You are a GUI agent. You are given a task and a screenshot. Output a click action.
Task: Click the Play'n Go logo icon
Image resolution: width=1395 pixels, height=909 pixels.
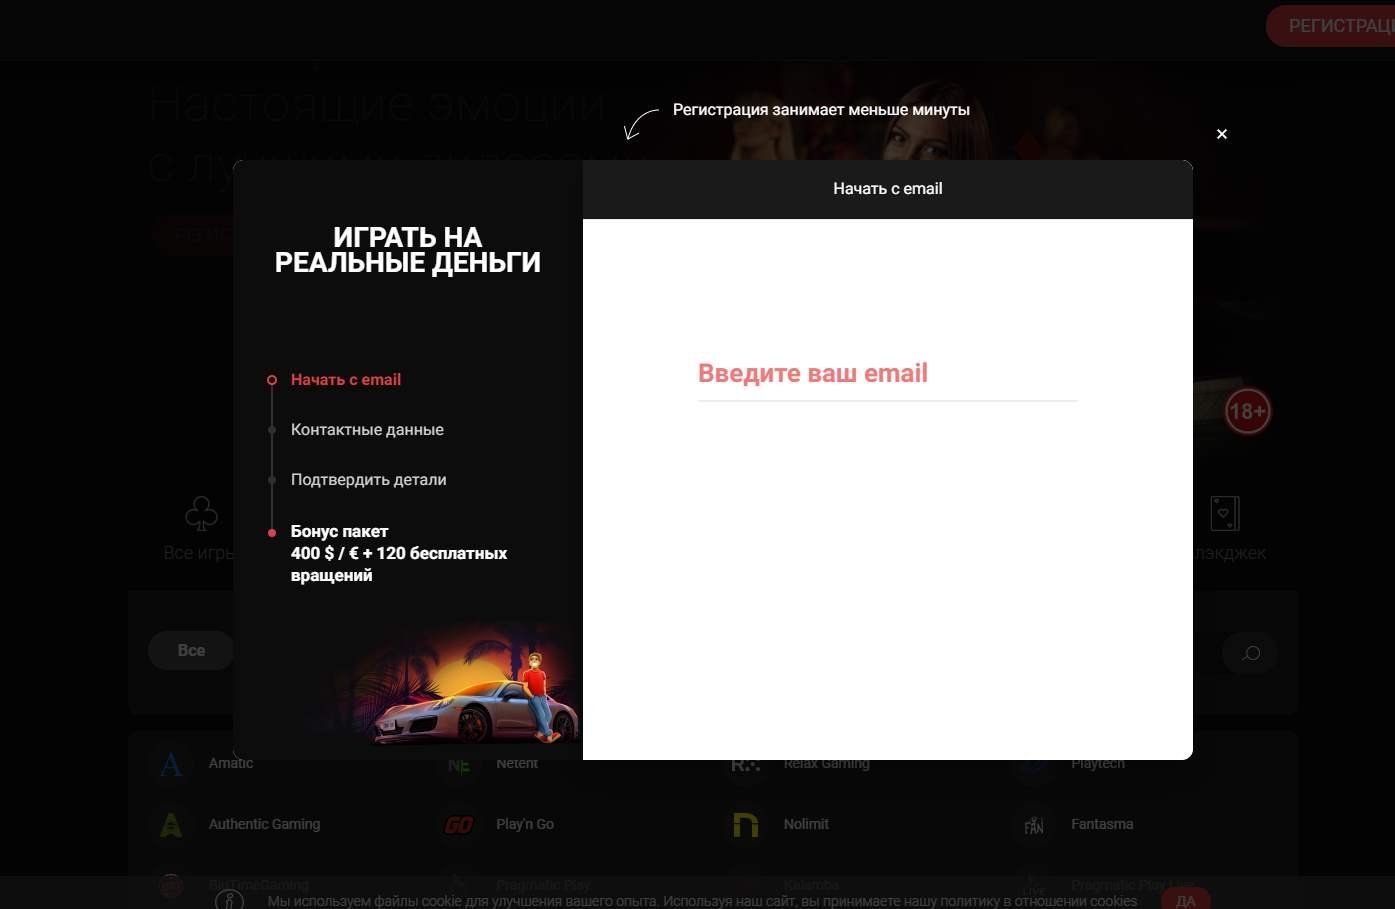tap(459, 825)
